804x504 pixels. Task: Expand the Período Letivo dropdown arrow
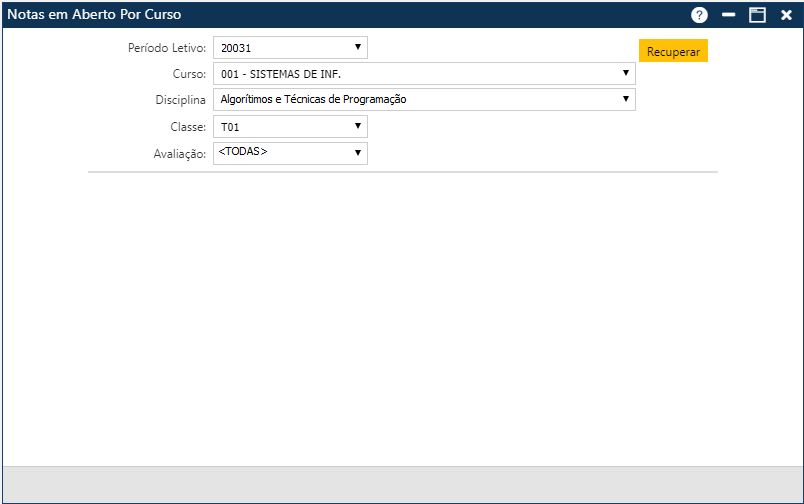[x=358, y=47]
